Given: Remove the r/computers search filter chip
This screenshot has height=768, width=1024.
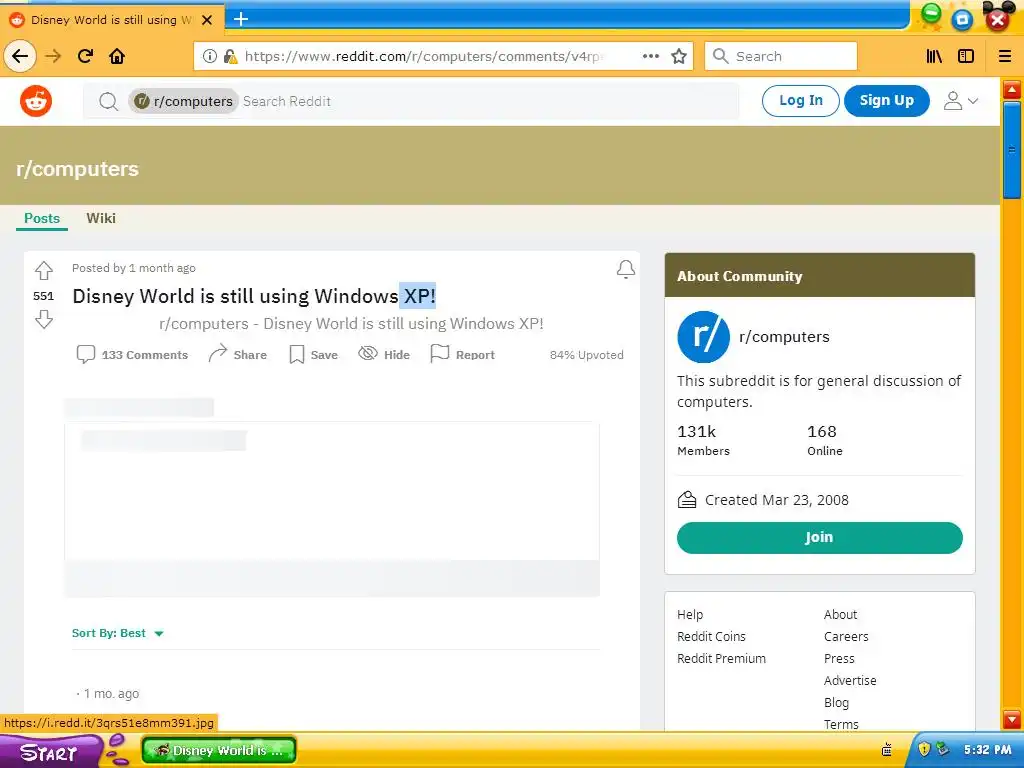Looking at the screenshot, I should pos(184,101).
